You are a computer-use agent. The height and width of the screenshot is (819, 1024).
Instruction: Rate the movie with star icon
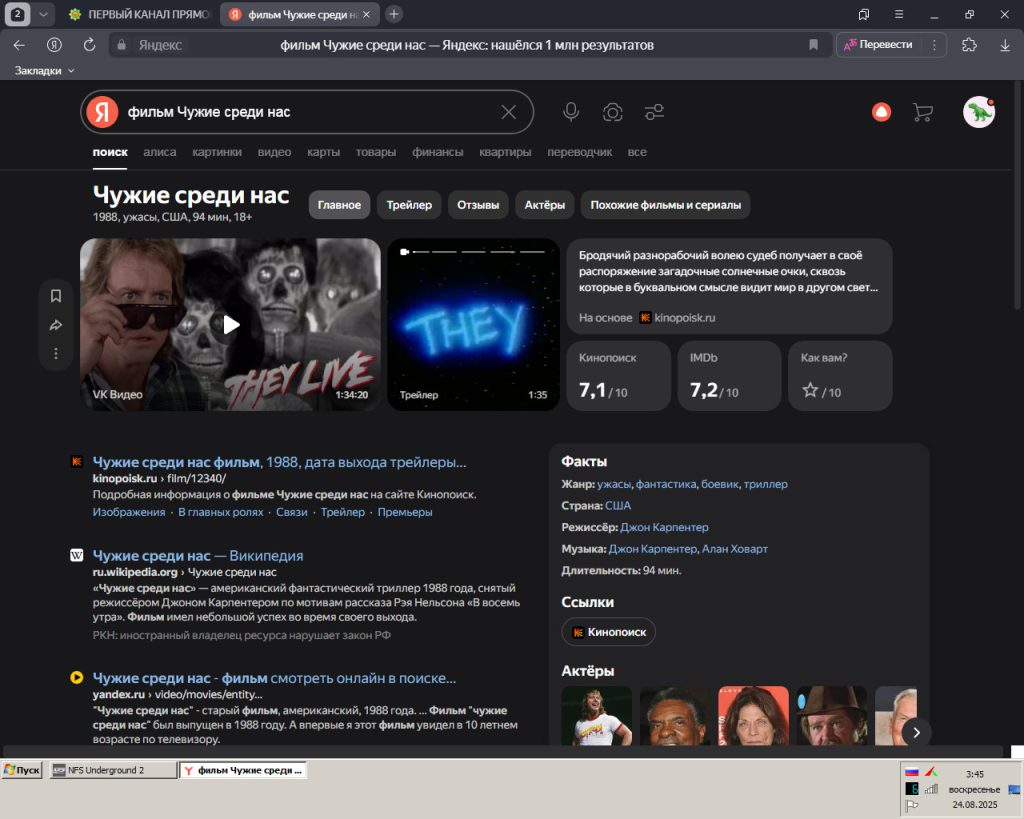click(x=810, y=391)
